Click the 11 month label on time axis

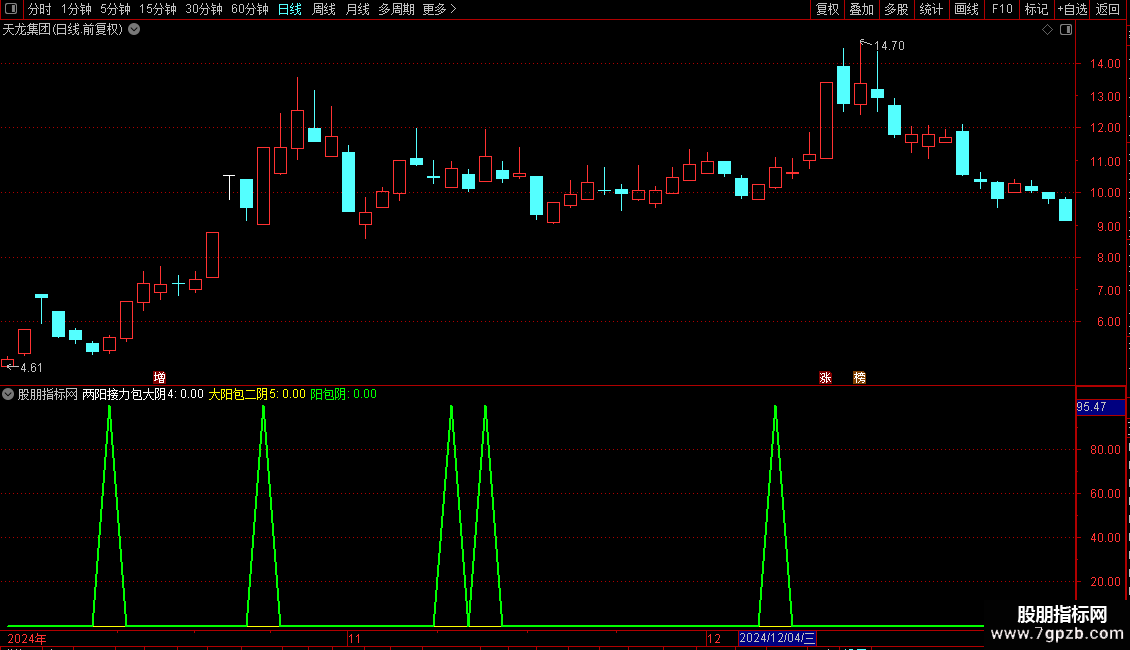pyautogui.click(x=355, y=639)
